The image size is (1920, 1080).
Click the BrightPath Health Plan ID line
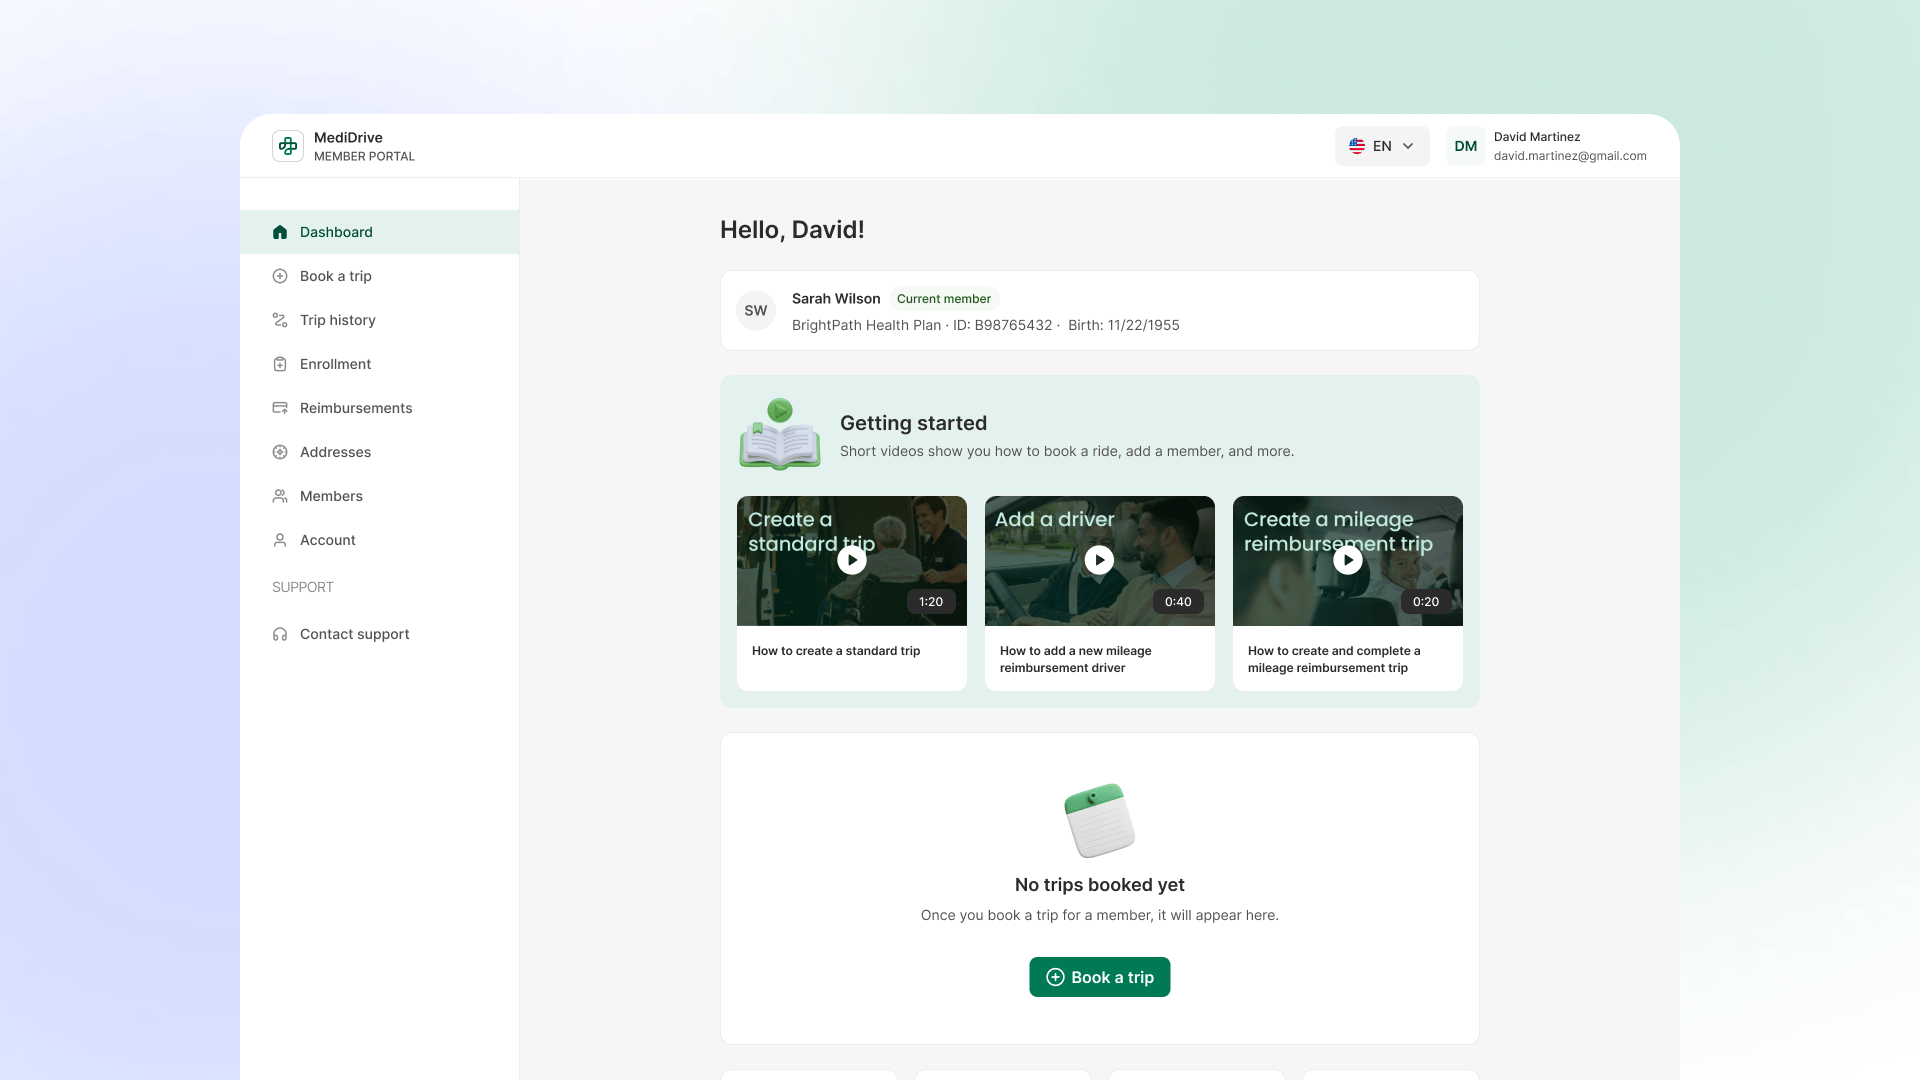(x=986, y=325)
